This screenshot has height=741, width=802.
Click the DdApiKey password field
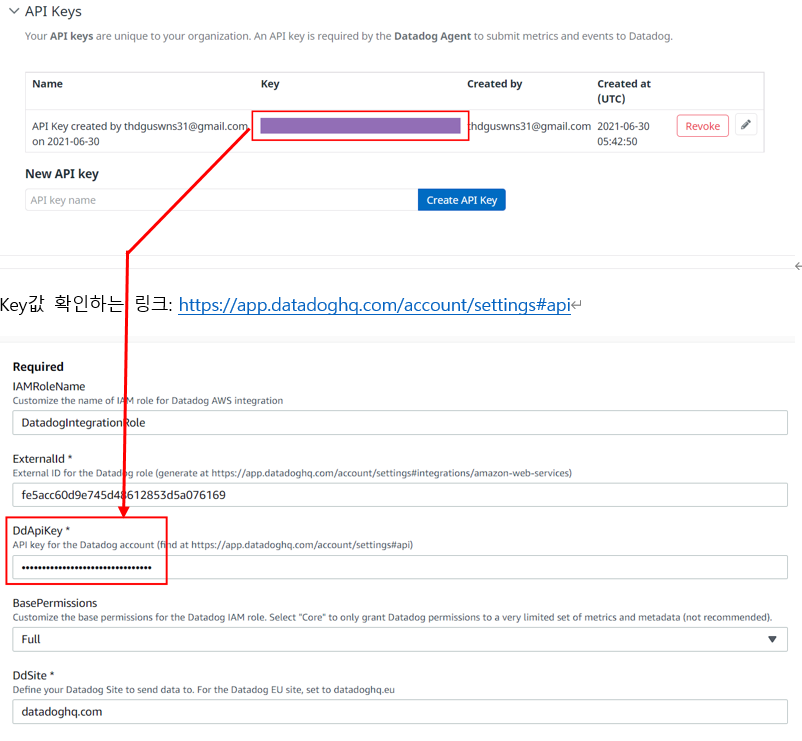pyautogui.click(x=399, y=567)
